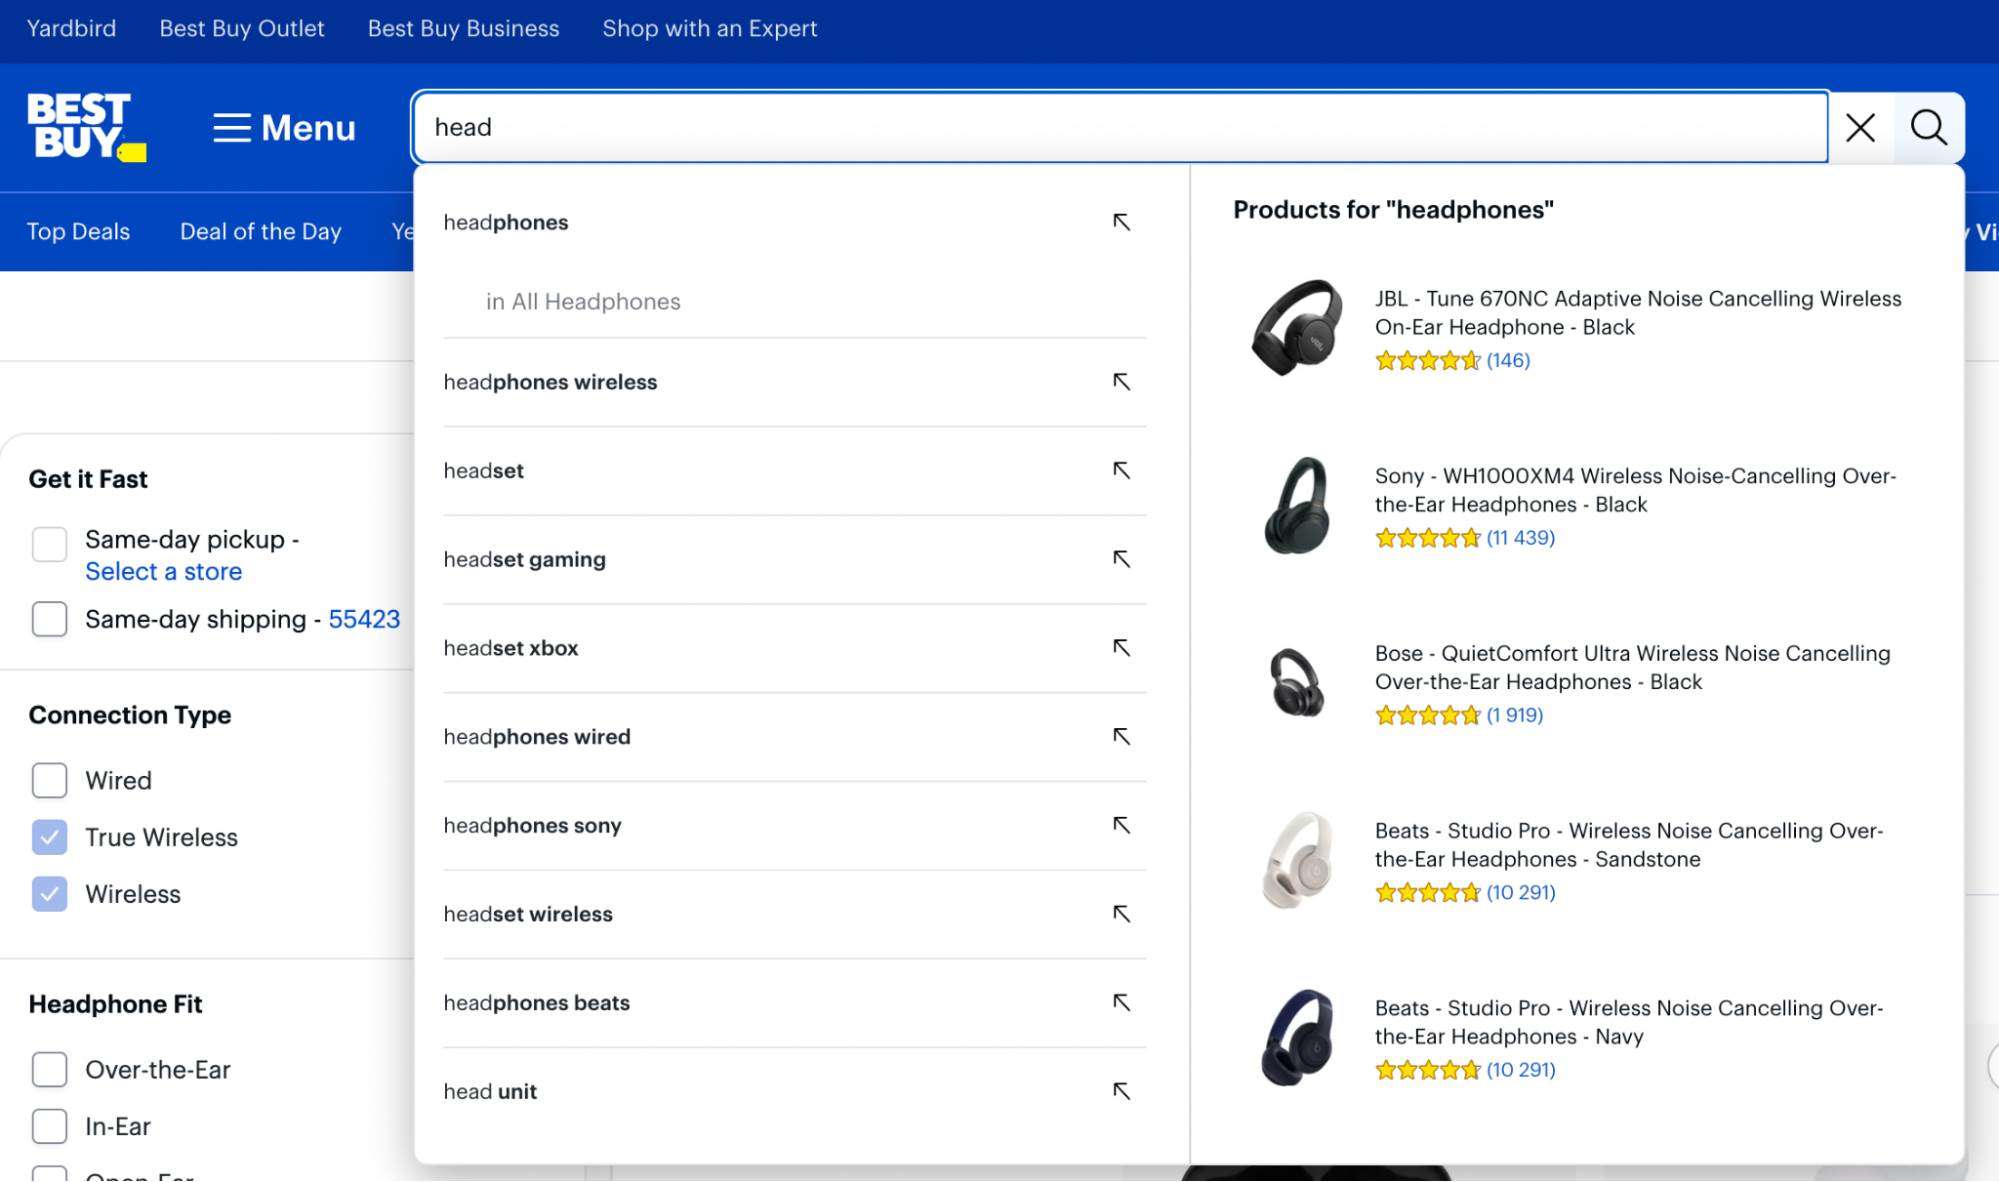1999x1182 pixels.
Task: Click the star rating for Bose QuietComfort Ultra
Action: coord(1425,715)
